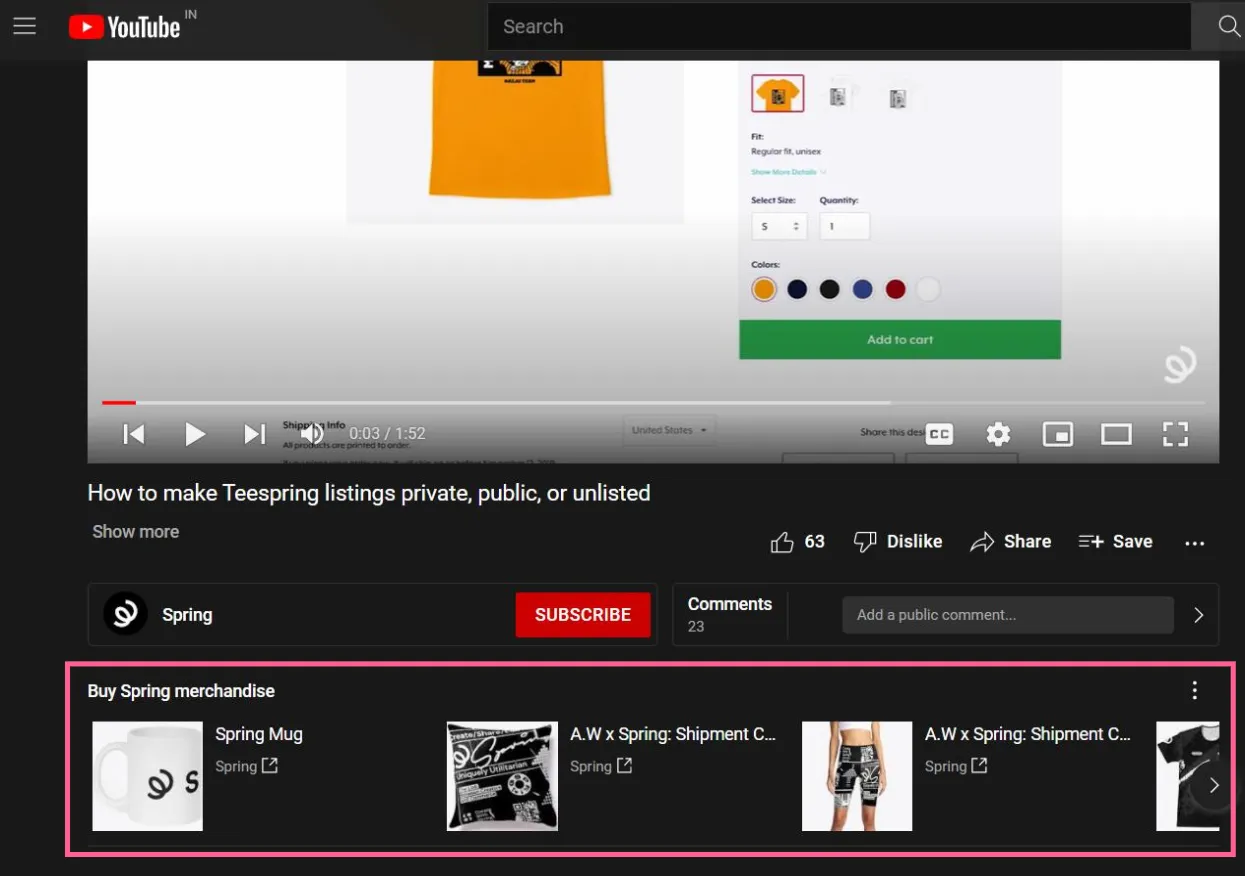Seek on the video progress bar
This screenshot has width=1245, height=876.
653,403
